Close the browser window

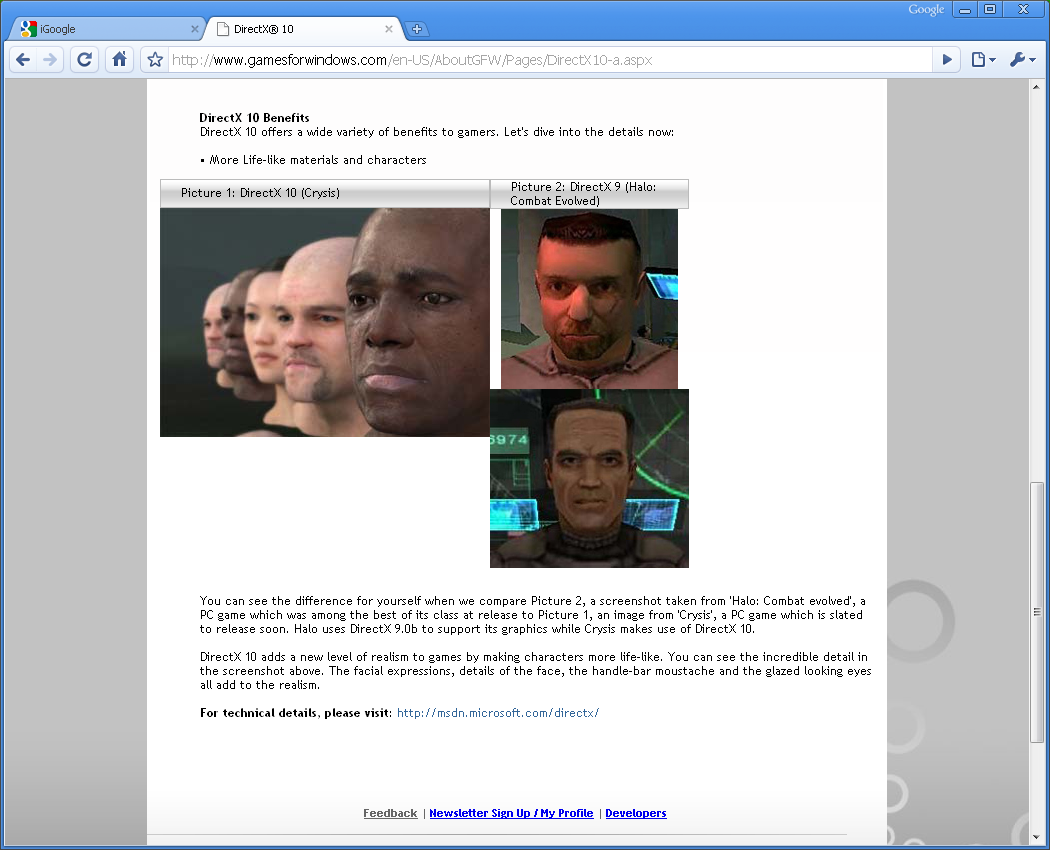[1023, 9]
